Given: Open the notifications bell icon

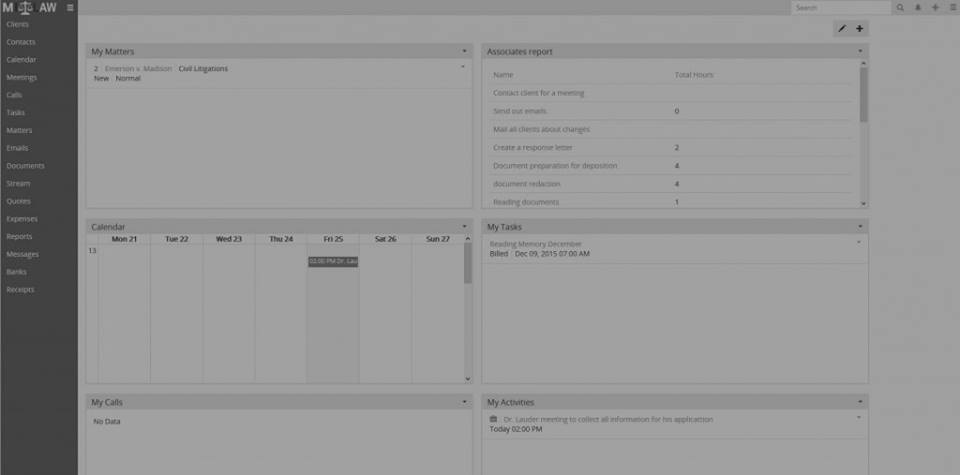Looking at the screenshot, I should click(918, 7).
